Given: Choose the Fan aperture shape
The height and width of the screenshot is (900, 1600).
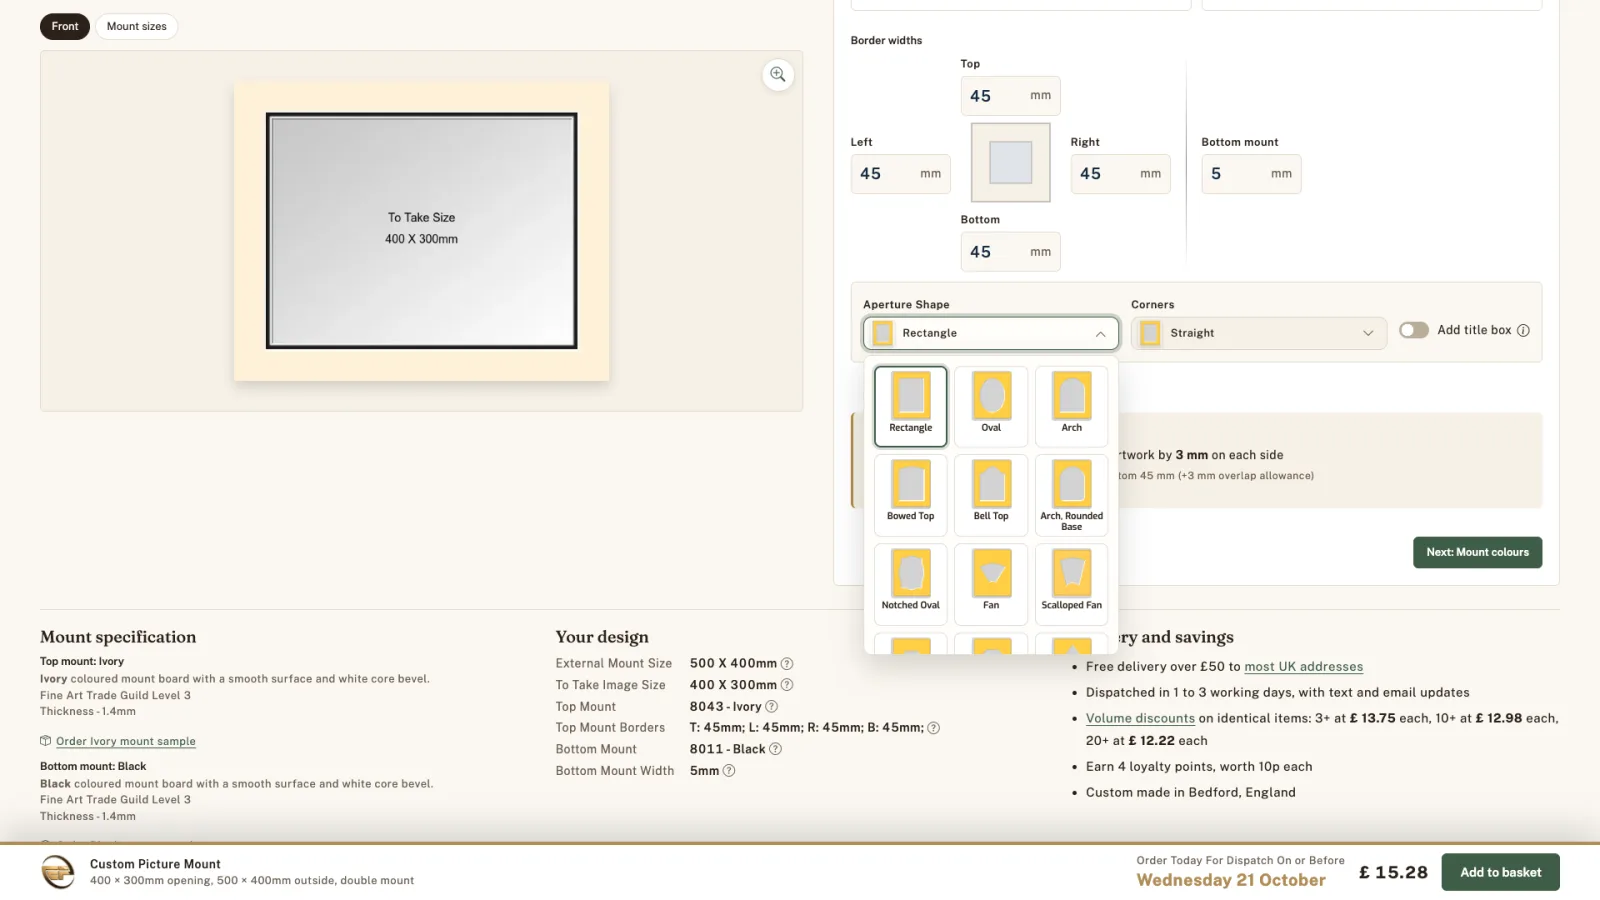Looking at the screenshot, I should (991, 584).
